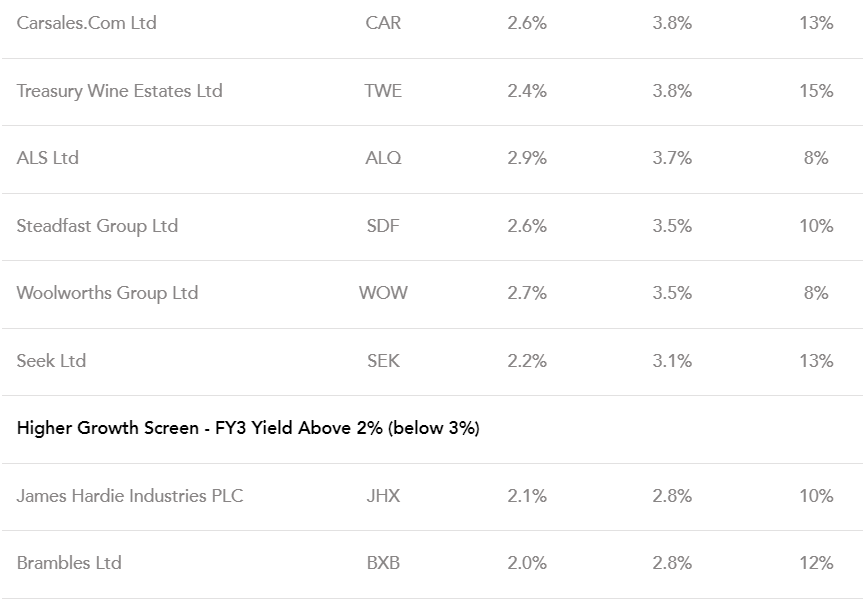863x602 pixels.
Task: Click Brambles Ltd's 2.0% yield value
Action: pyautogui.click(x=527, y=563)
